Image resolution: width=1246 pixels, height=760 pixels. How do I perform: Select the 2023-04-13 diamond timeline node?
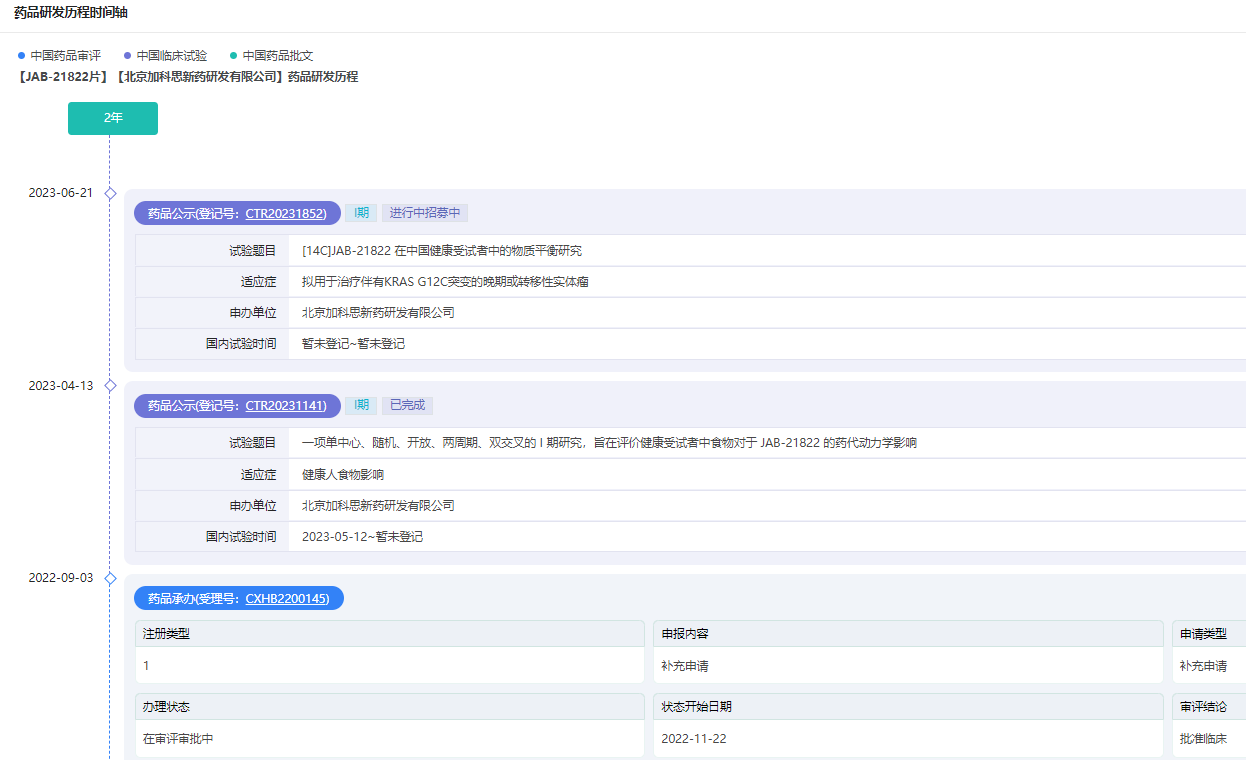click(110, 386)
